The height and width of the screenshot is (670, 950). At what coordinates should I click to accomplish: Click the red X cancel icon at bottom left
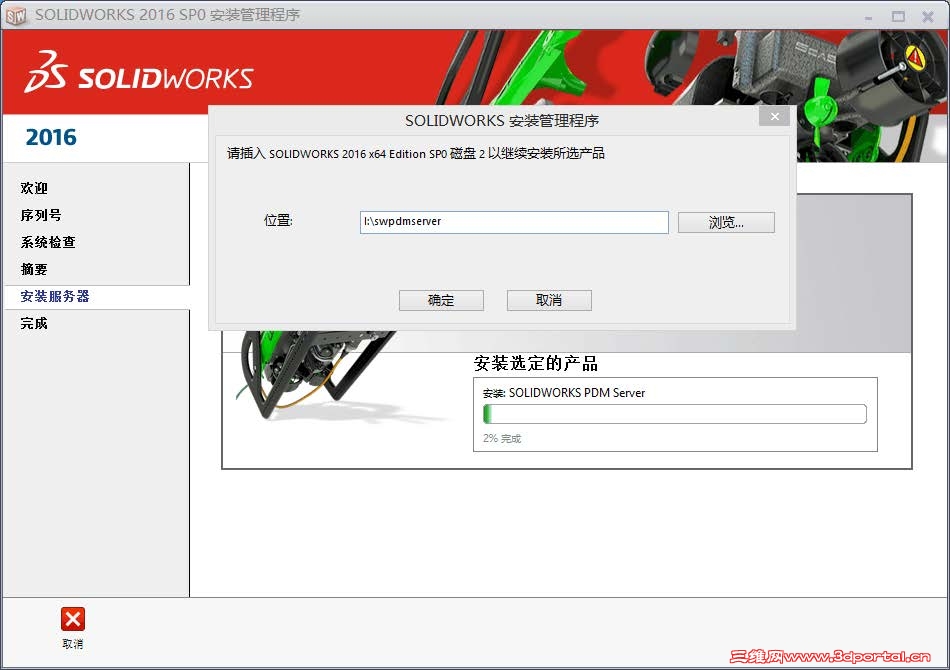click(73, 619)
